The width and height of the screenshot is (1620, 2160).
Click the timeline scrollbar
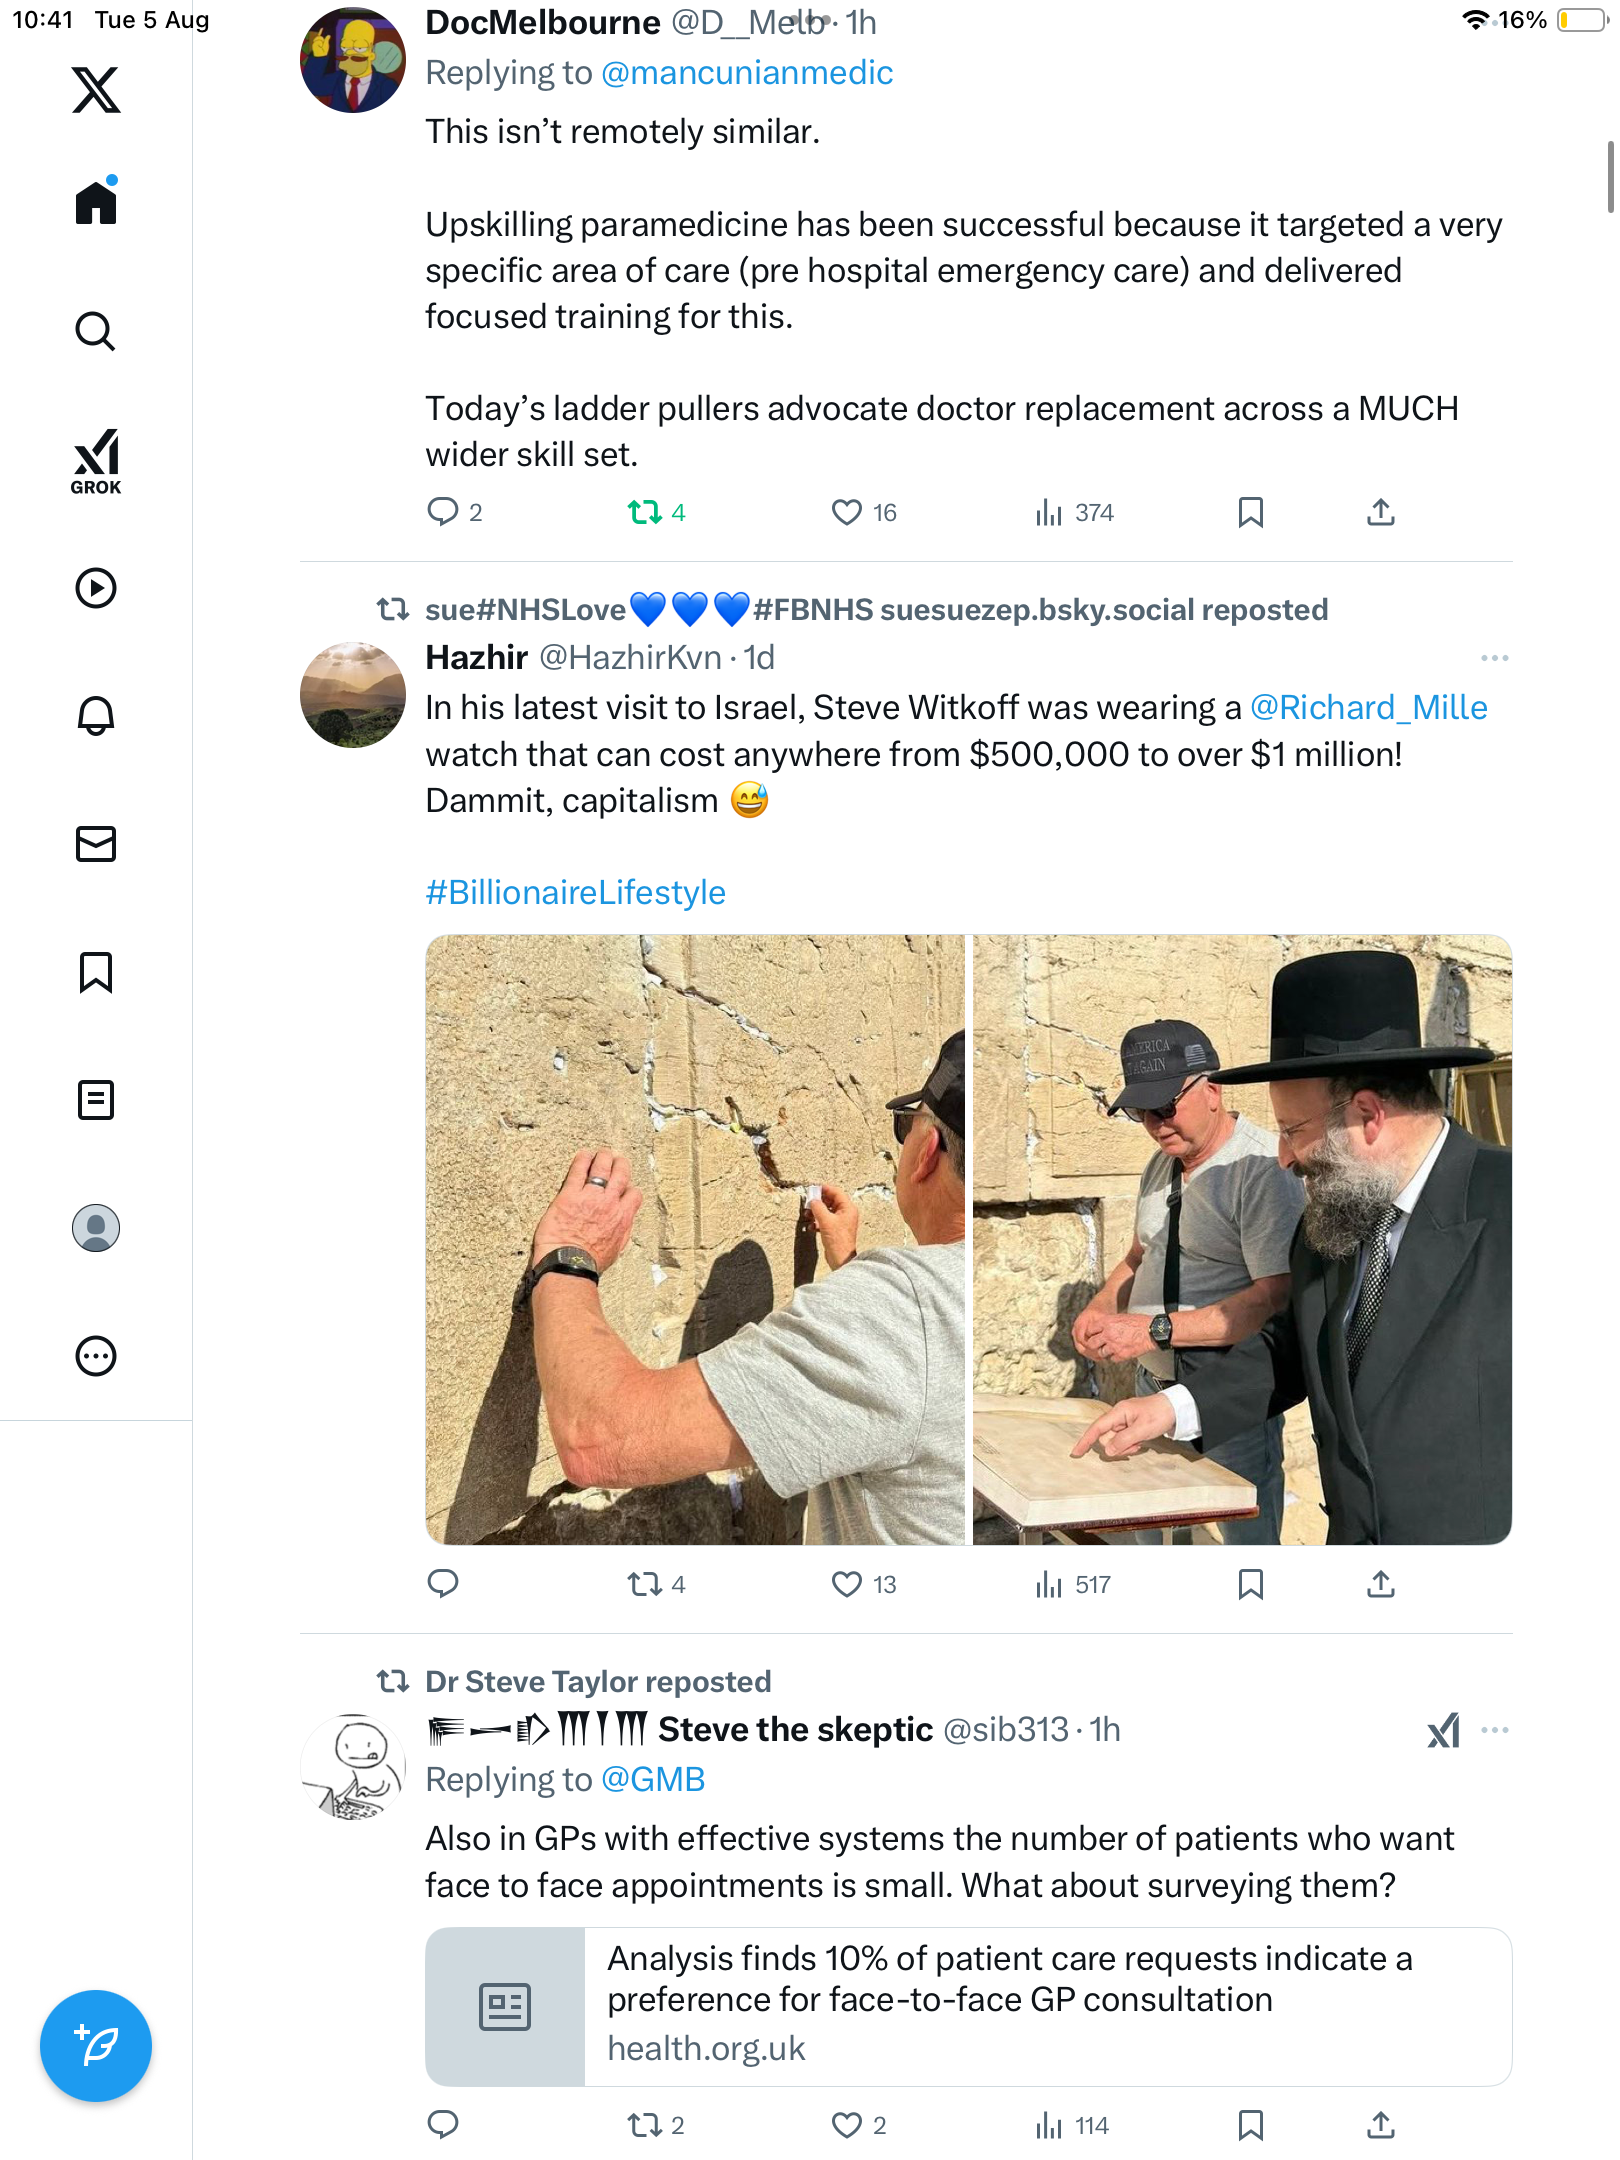coord(1609,178)
